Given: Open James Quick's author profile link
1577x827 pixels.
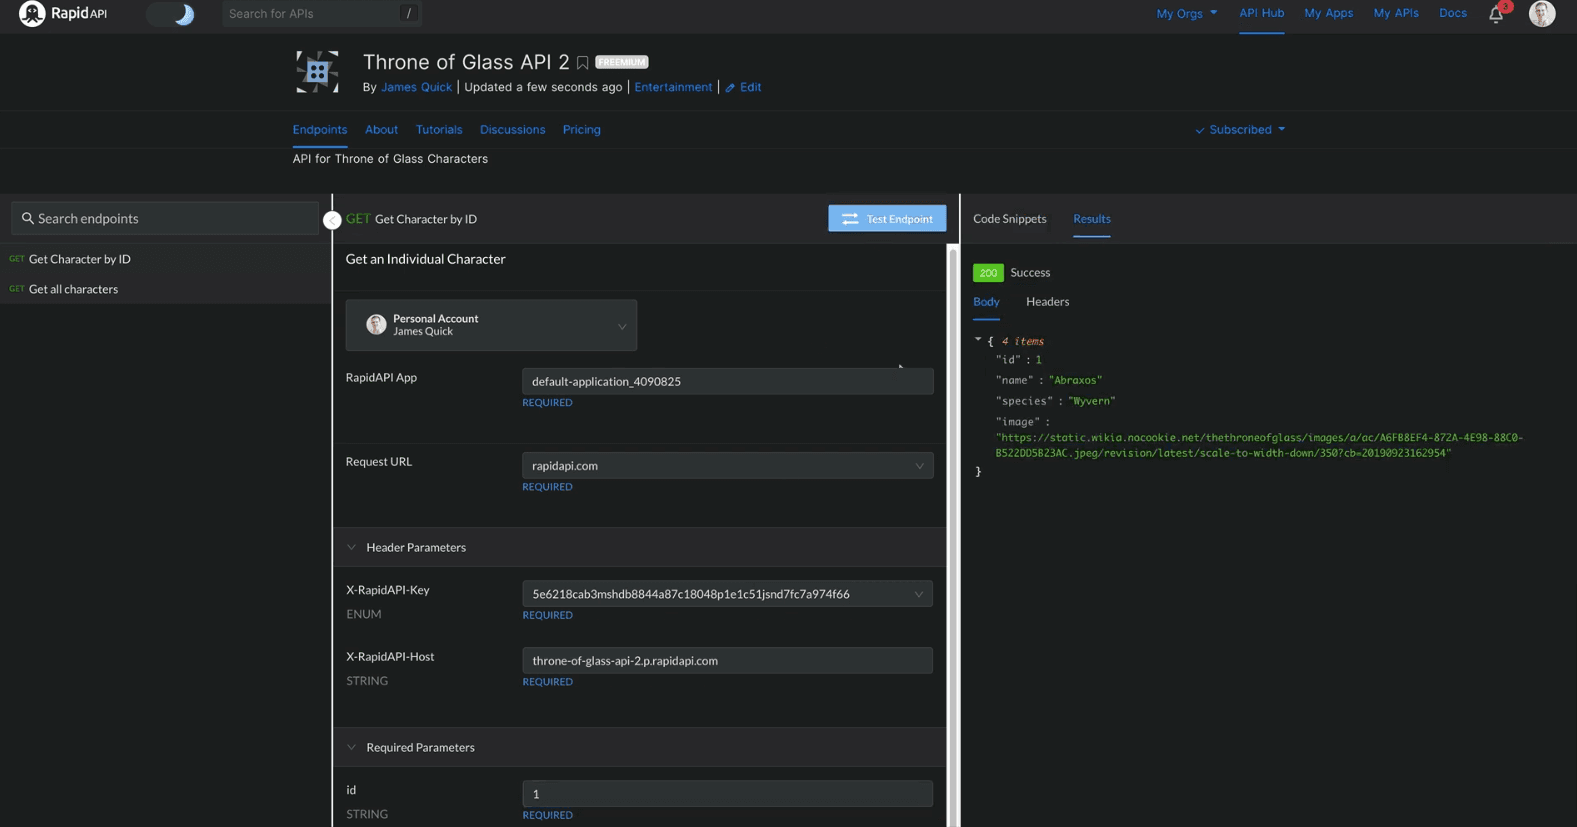Looking at the screenshot, I should [416, 87].
